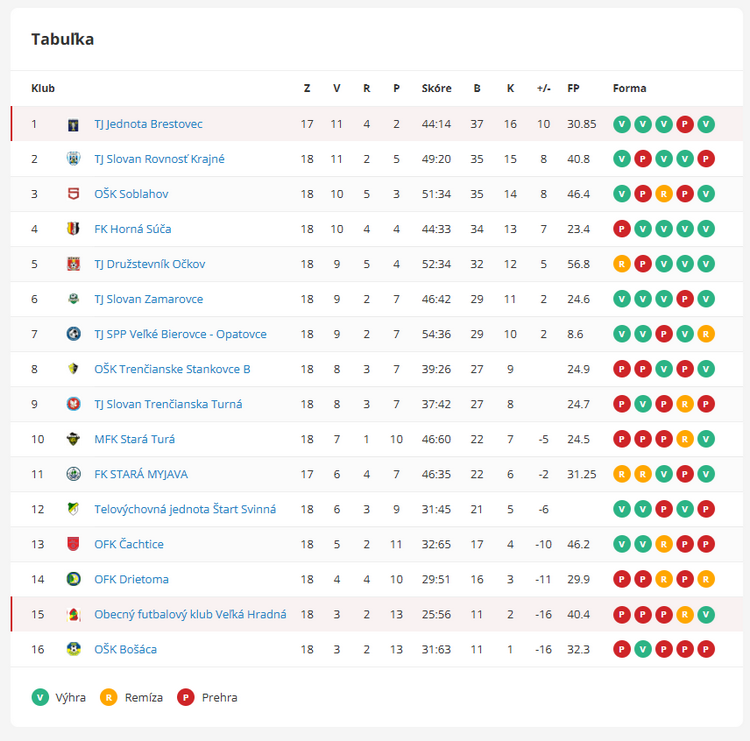Screen dimensions: 750x741
Task: Open OŠK Trenčianske Stankovce B link
Action: tap(172, 369)
